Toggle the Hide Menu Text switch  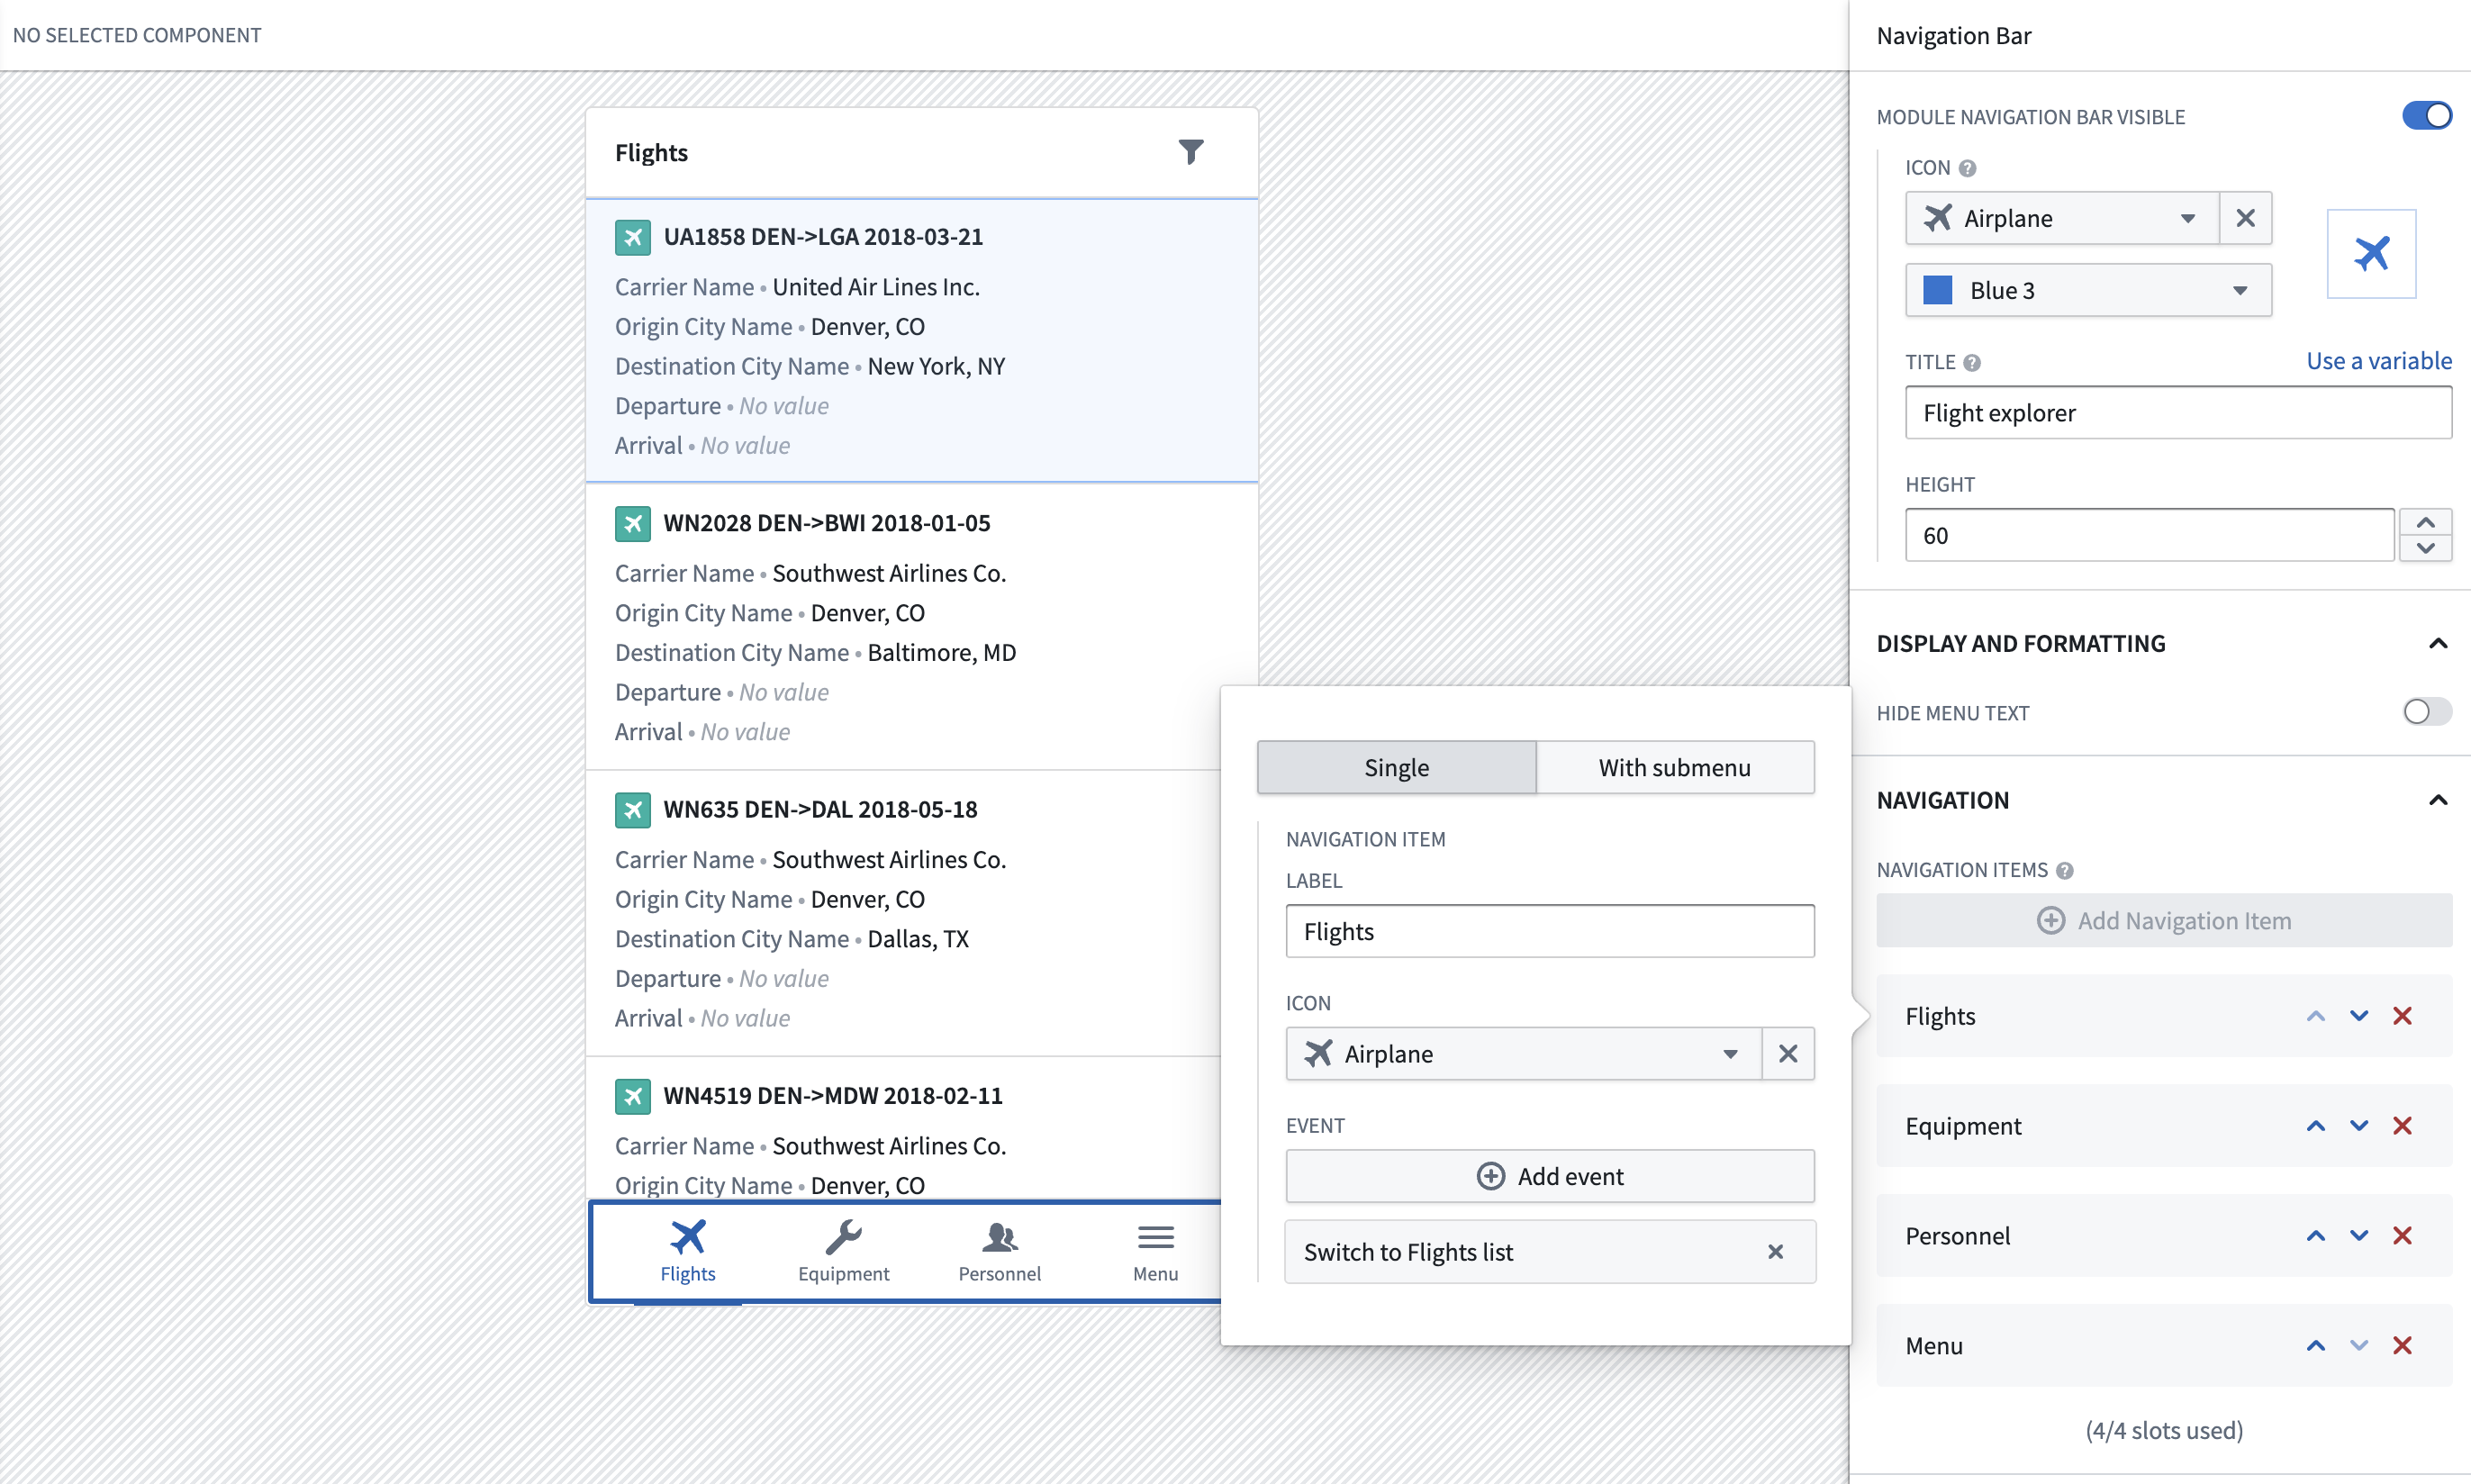coord(2427,712)
